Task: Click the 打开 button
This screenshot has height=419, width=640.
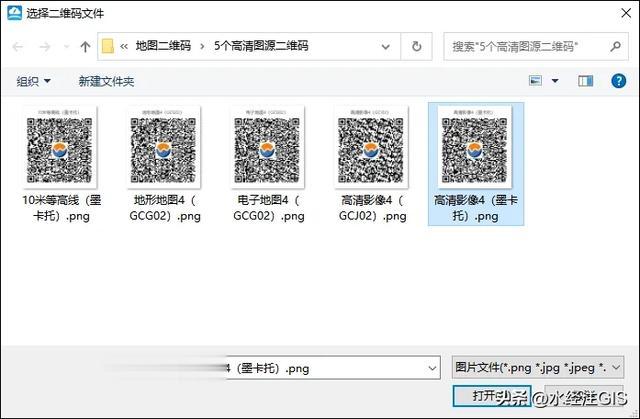Action: pyautogui.click(x=492, y=396)
